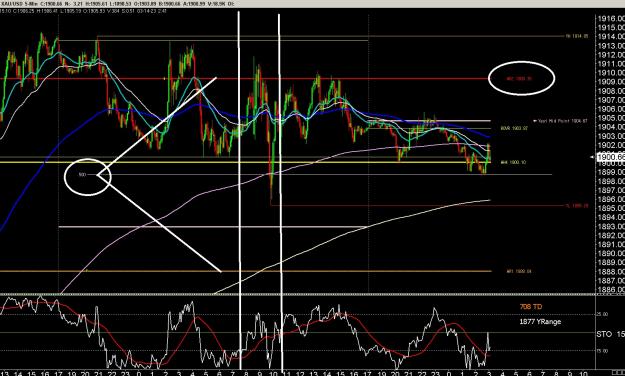The image size is (625, 376).
Task: Click the 1895.00 price axis label
Action: [611, 208]
